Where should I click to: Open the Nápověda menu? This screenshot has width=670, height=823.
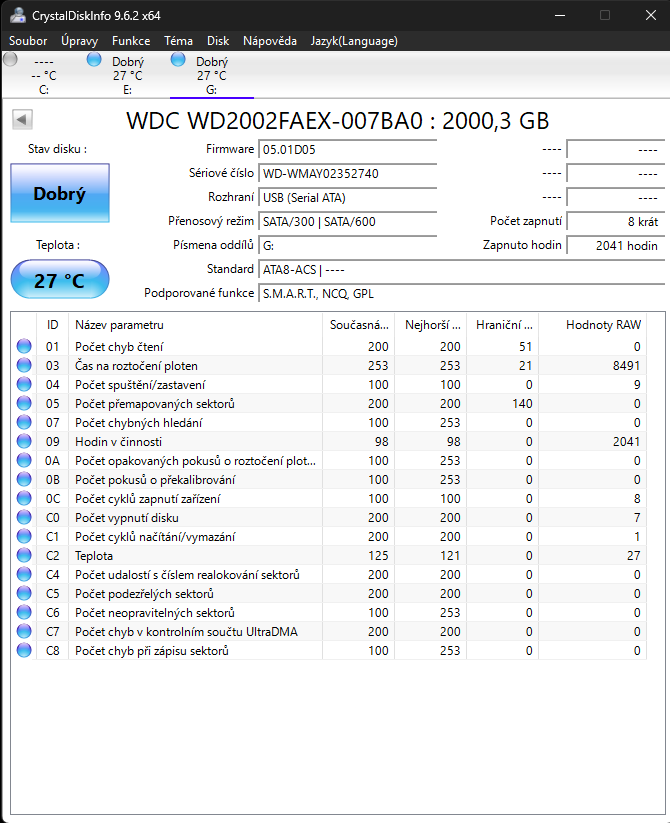tap(270, 41)
